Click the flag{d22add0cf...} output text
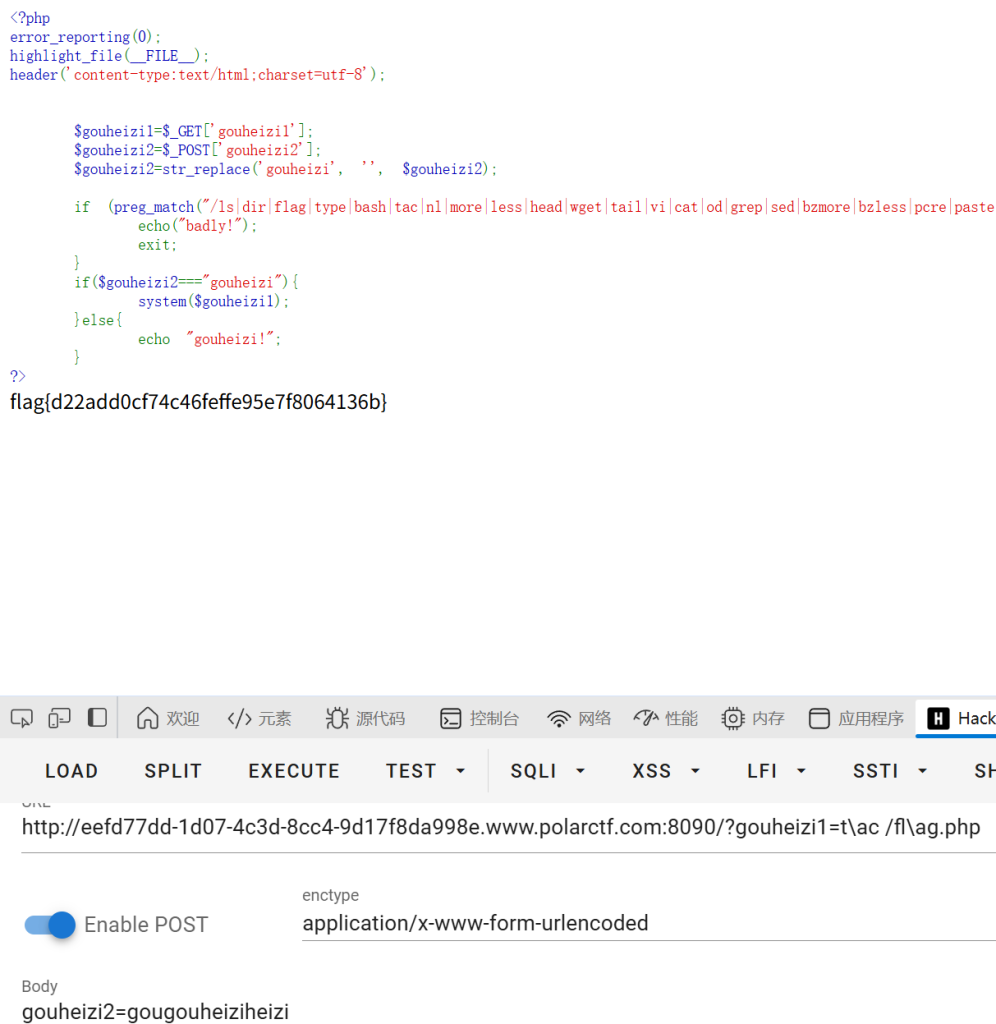 click(x=199, y=402)
